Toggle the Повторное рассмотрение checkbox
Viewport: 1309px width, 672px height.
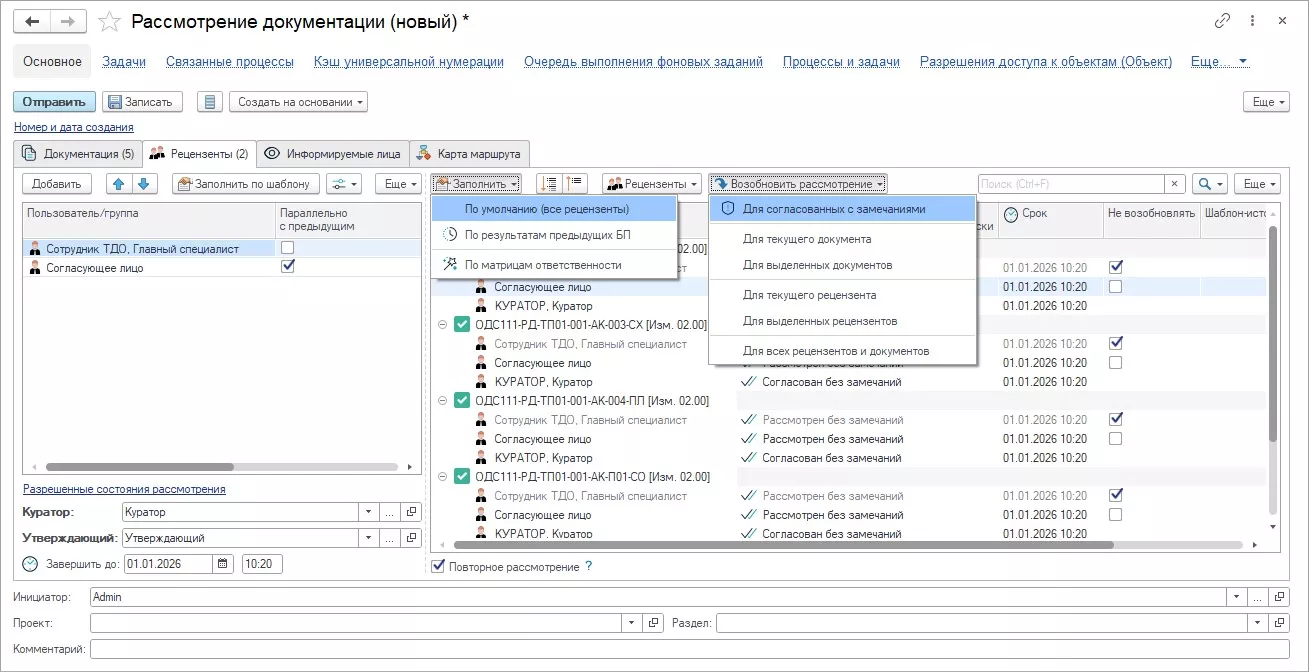point(437,567)
